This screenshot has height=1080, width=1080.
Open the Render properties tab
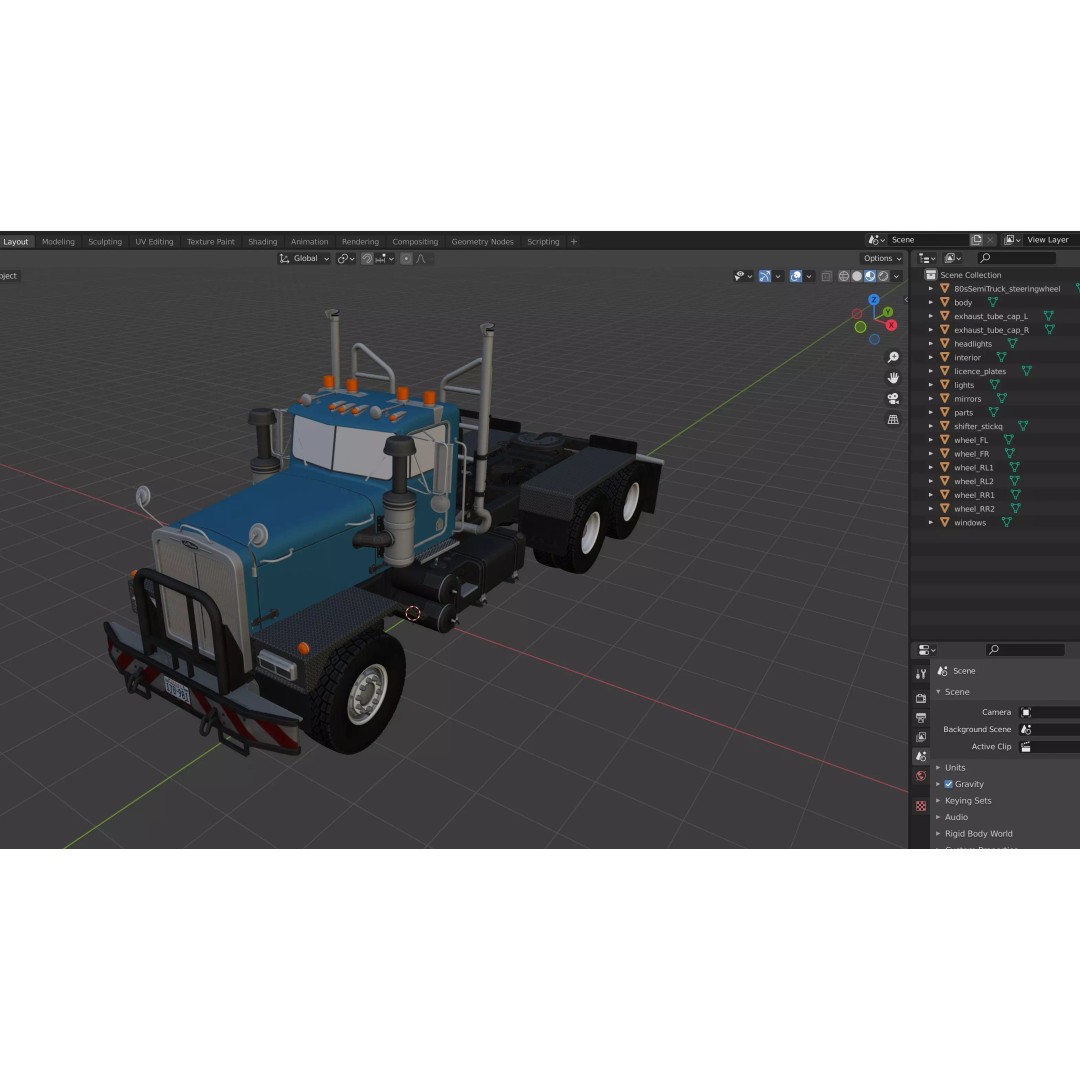(920, 698)
